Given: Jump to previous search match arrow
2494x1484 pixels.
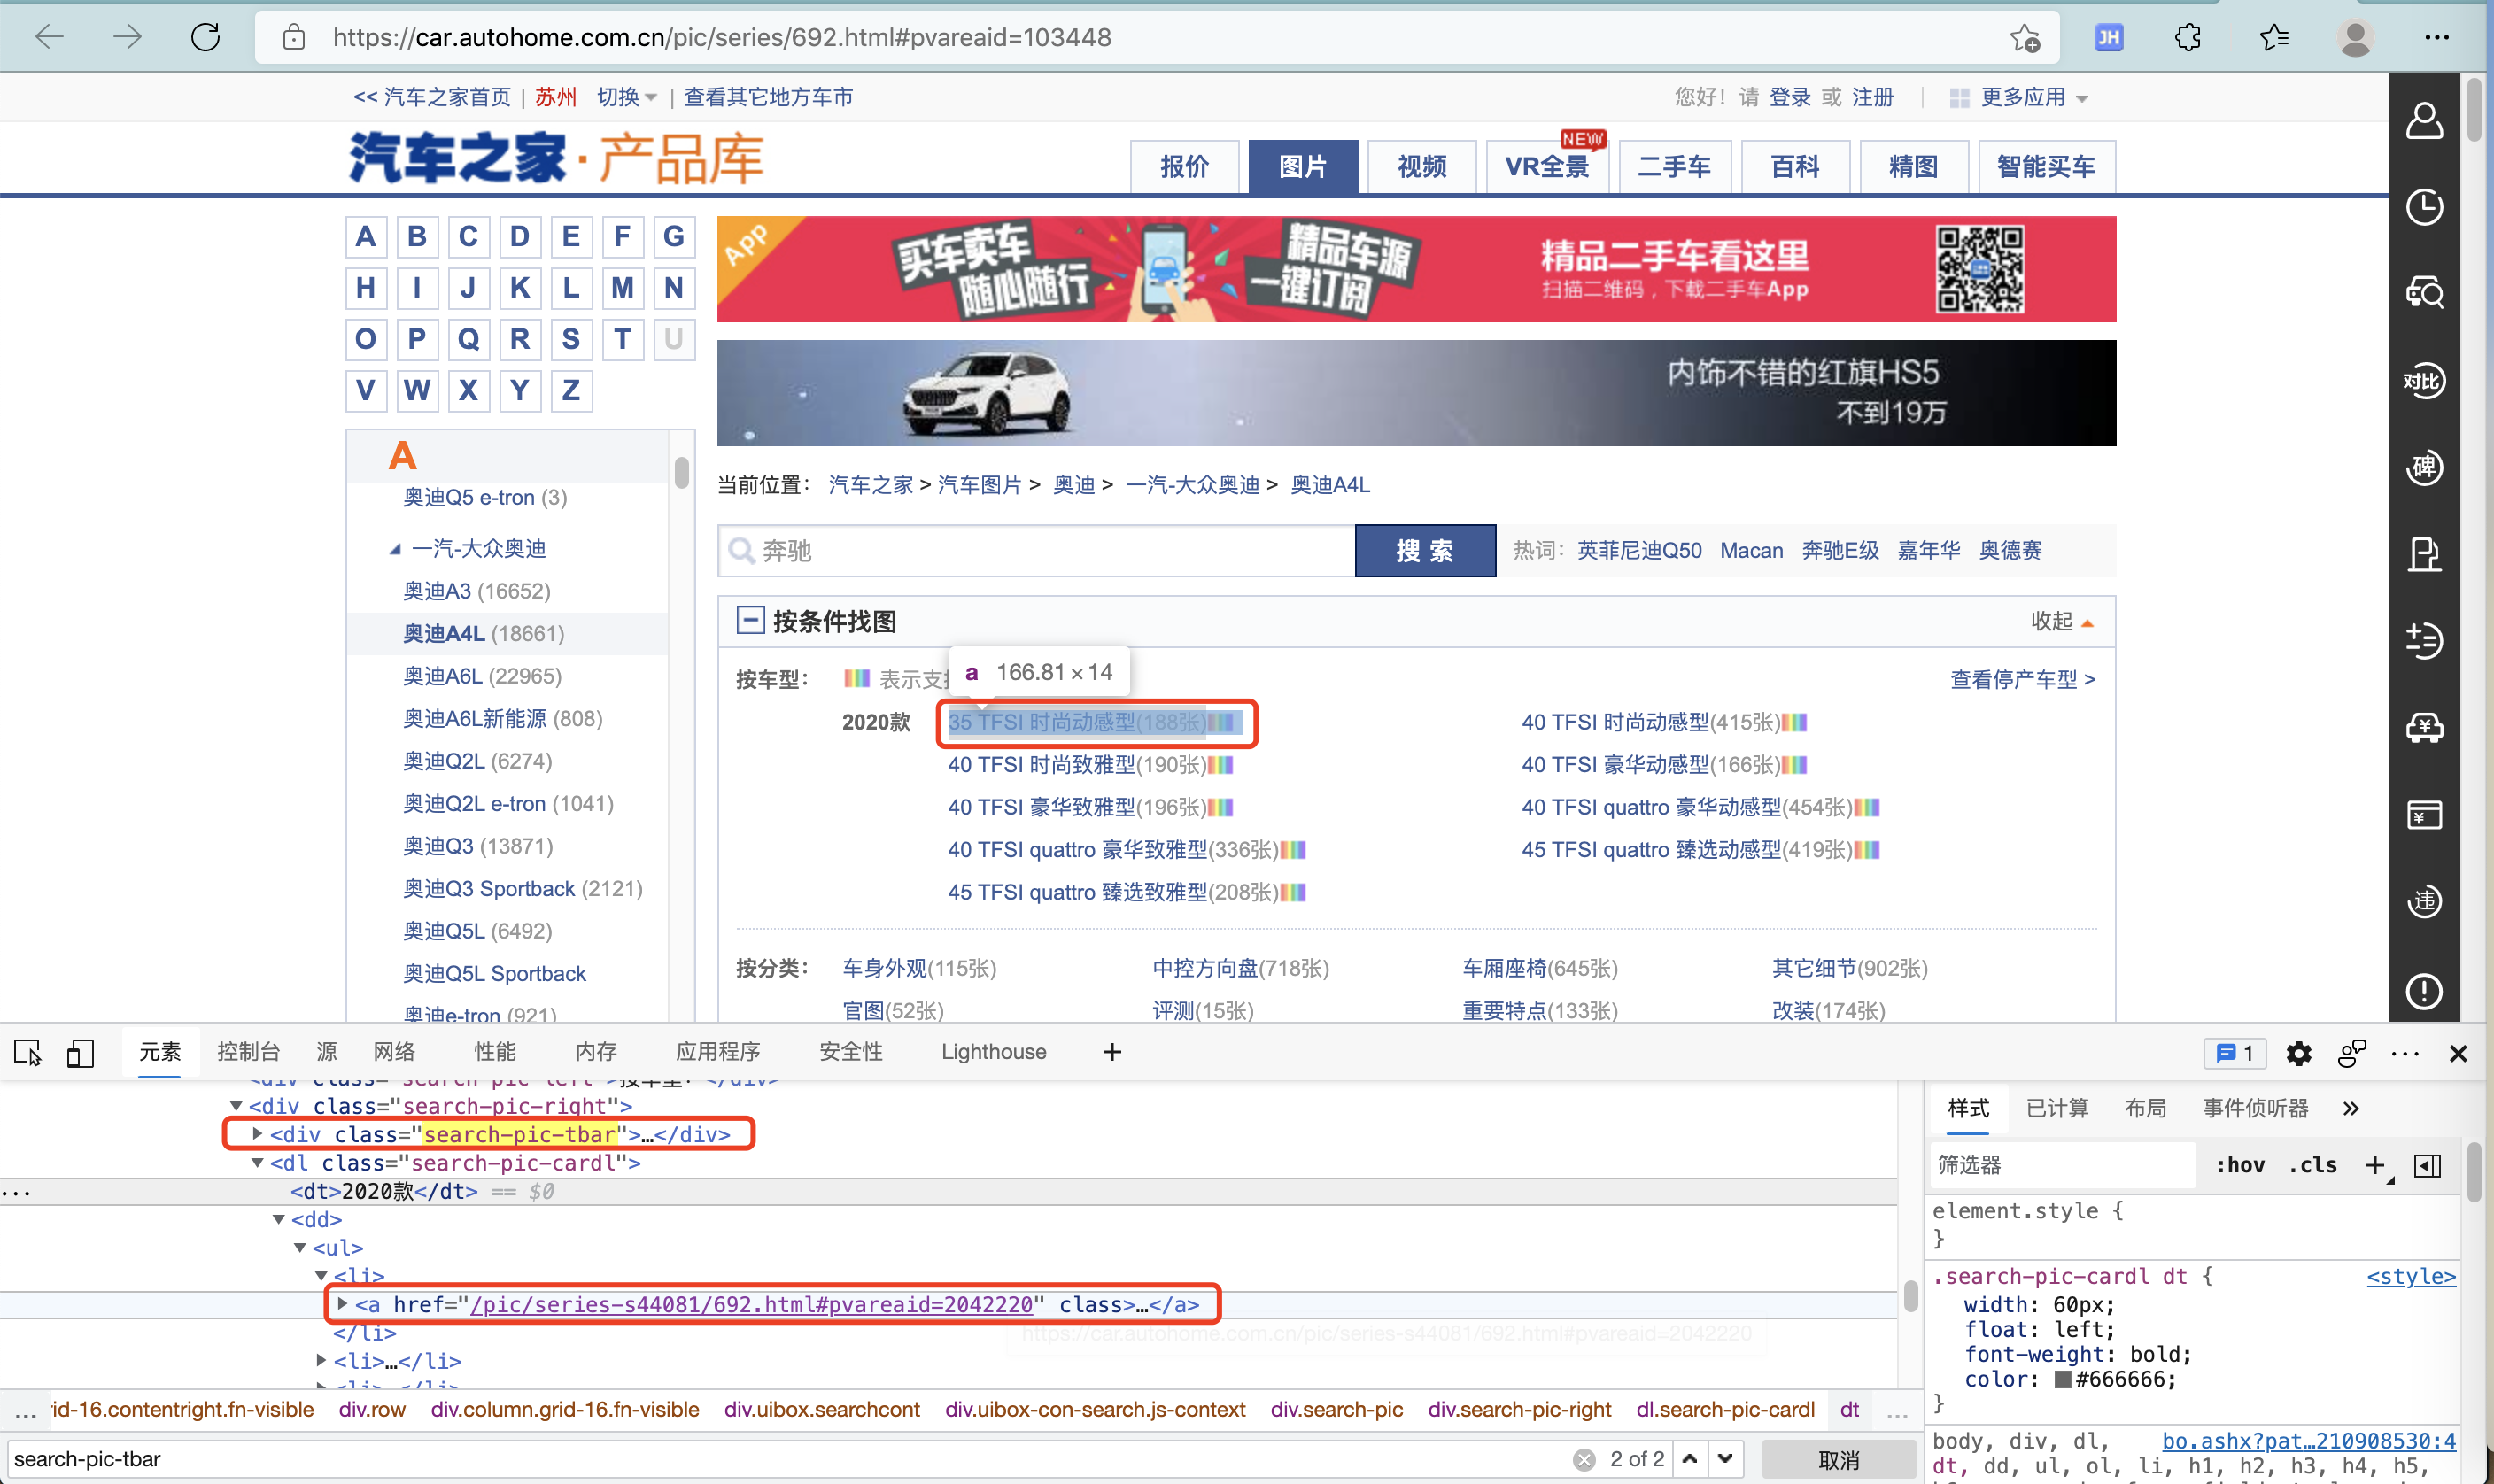Looking at the screenshot, I should [x=1690, y=1458].
